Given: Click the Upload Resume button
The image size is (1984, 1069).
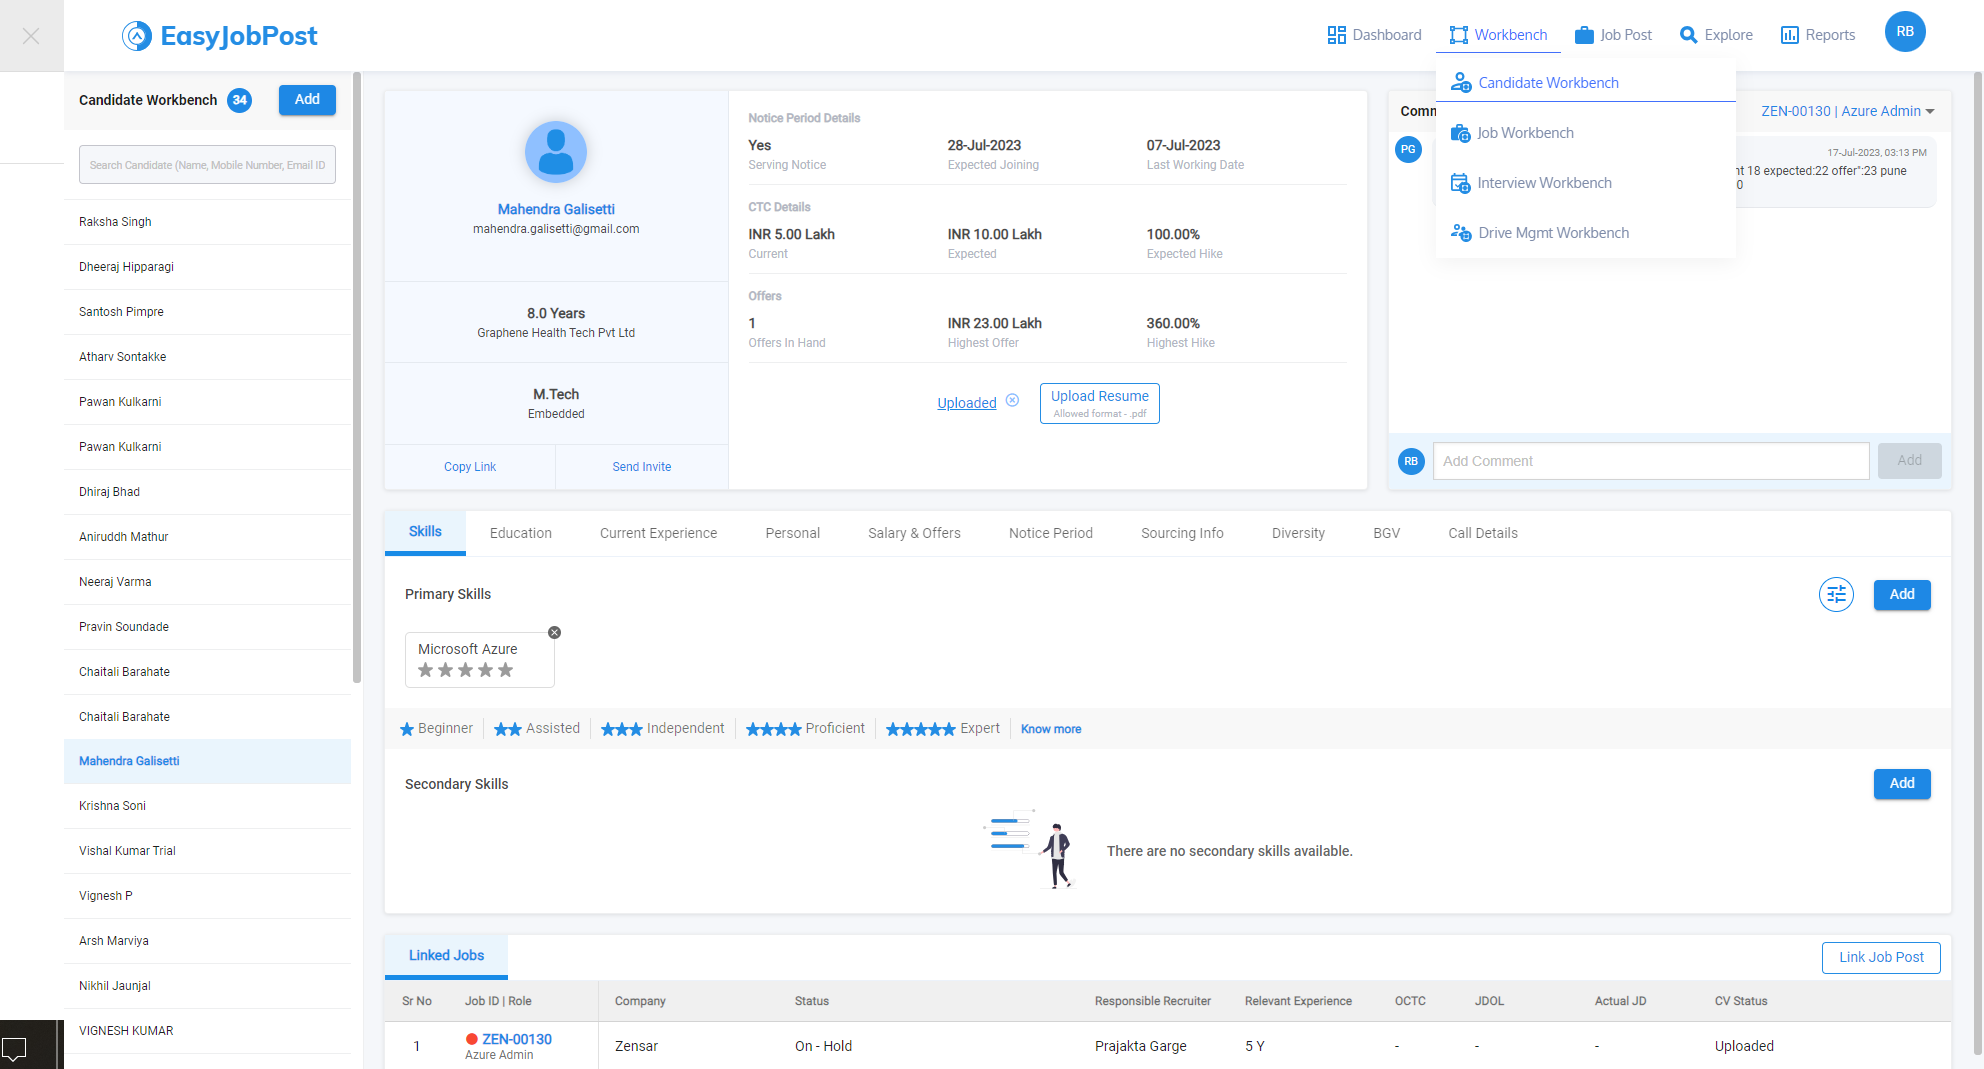Looking at the screenshot, I should 1099,403.
